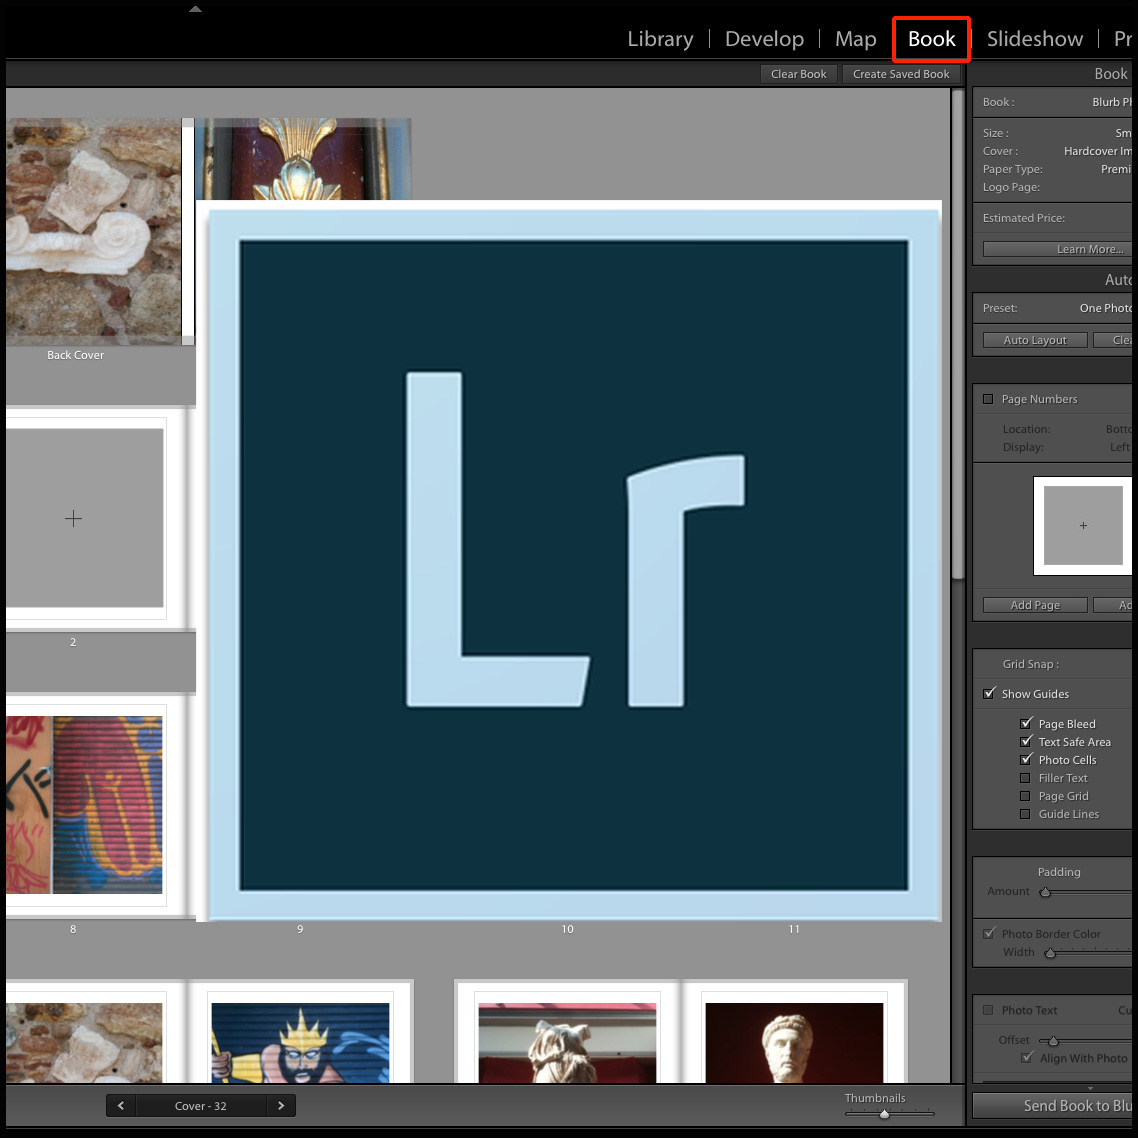Select the Back Cover page thumbnail

[x=94, y=232]
